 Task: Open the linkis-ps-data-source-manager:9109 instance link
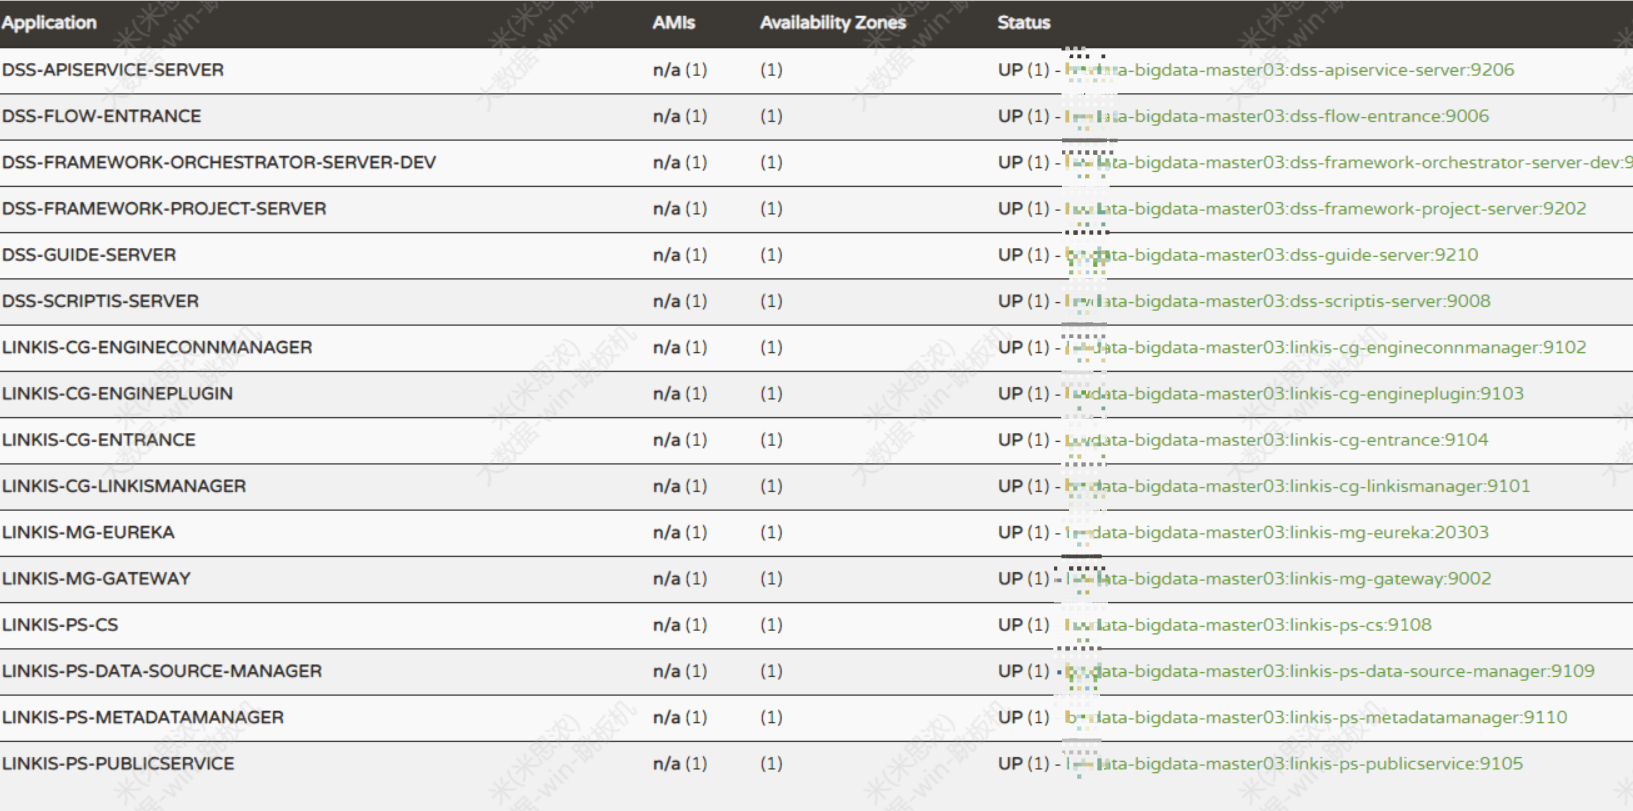(1329, 671)
